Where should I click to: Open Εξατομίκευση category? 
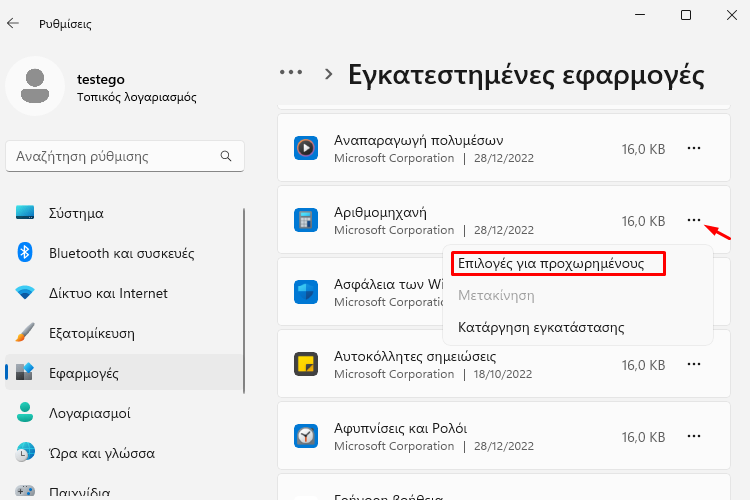pyautogui.click(x=124, y=333)
